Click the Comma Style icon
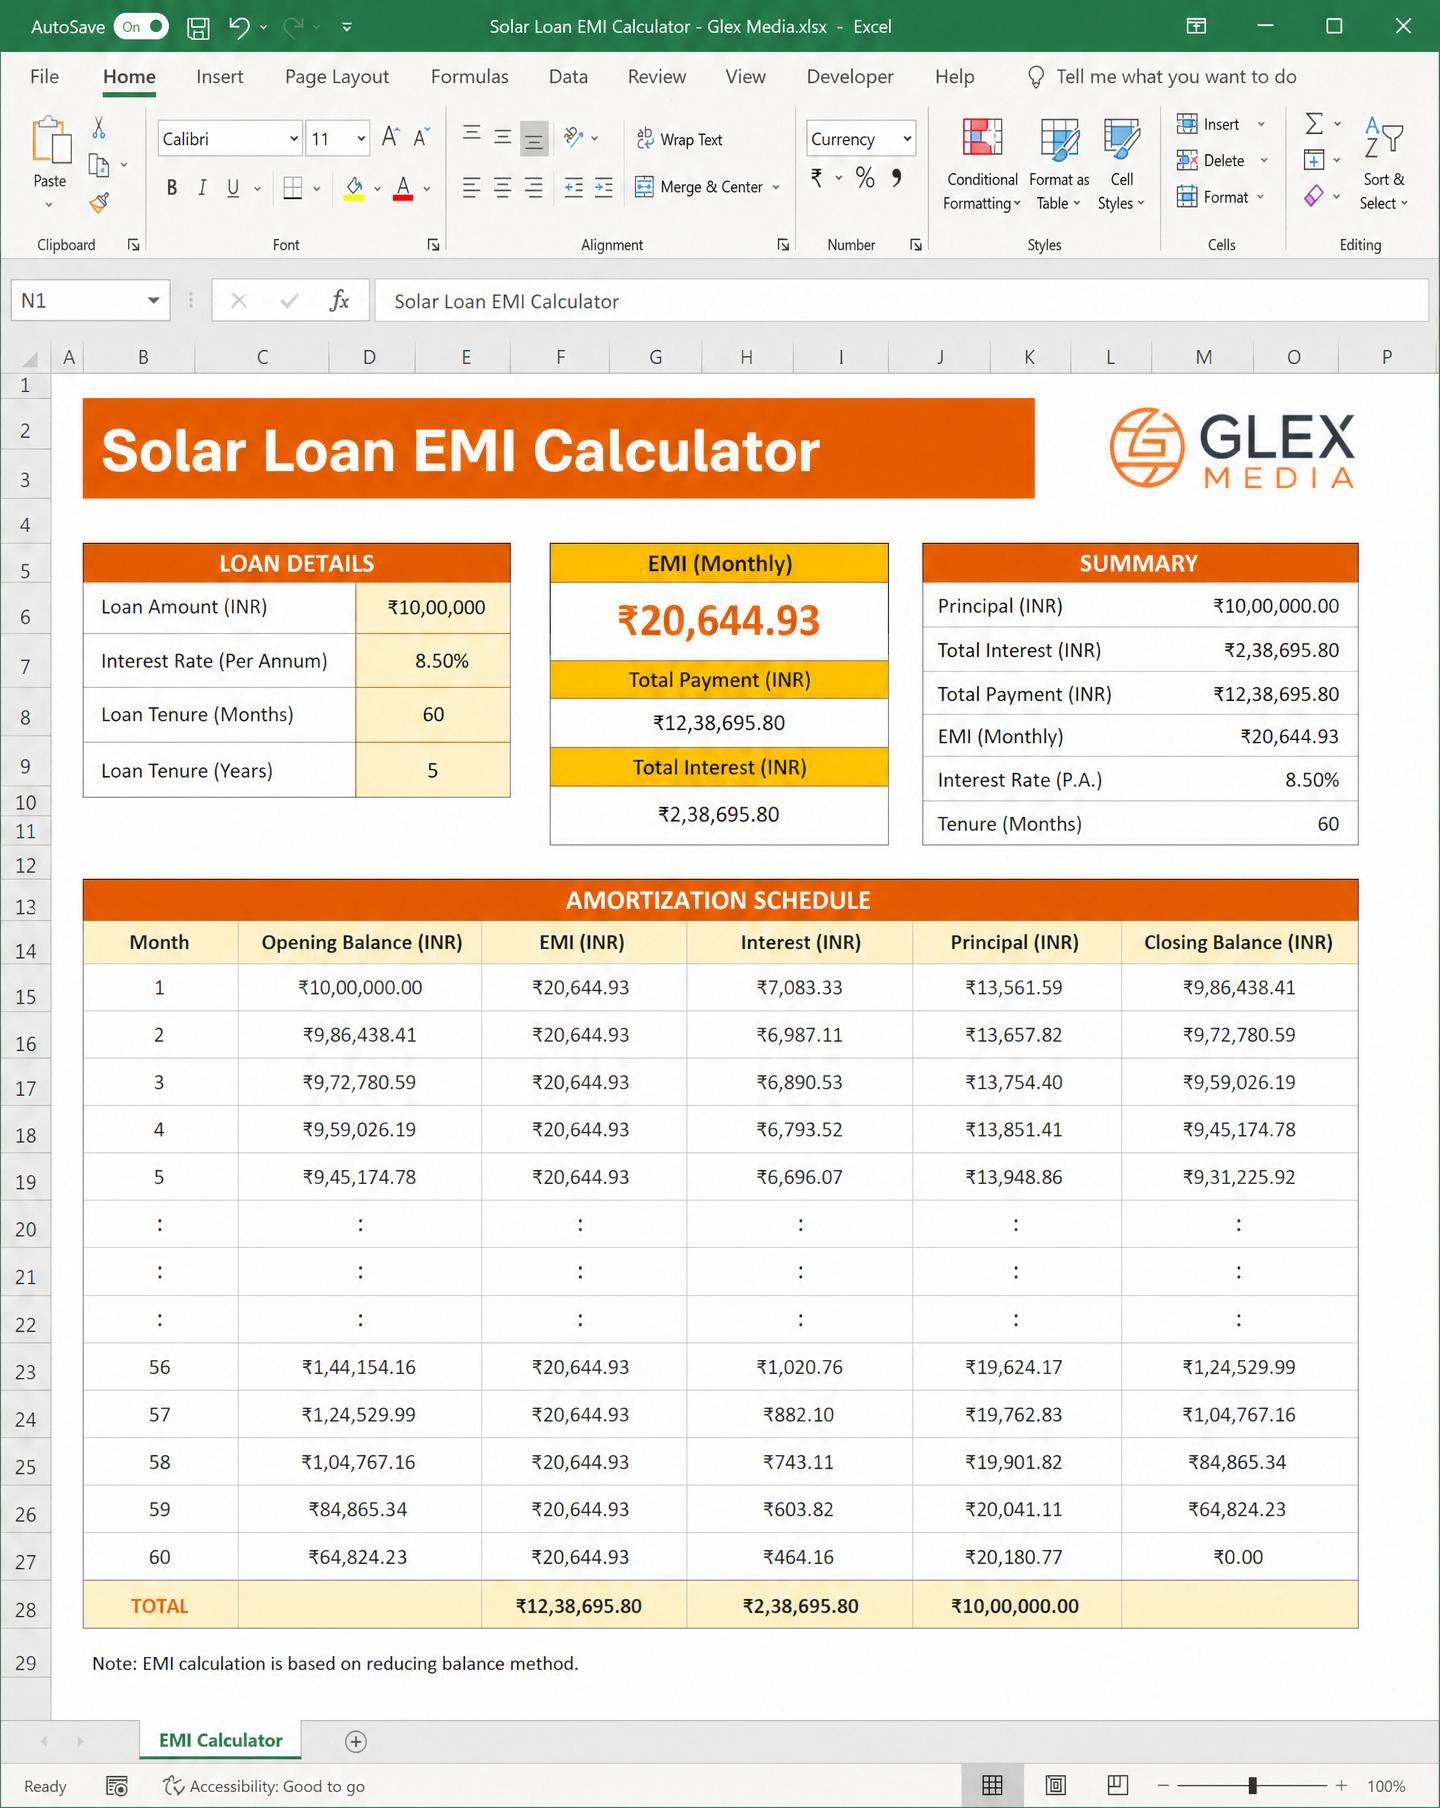The width and height of the screenshot is (1440, 1808). tap(897, 178)
